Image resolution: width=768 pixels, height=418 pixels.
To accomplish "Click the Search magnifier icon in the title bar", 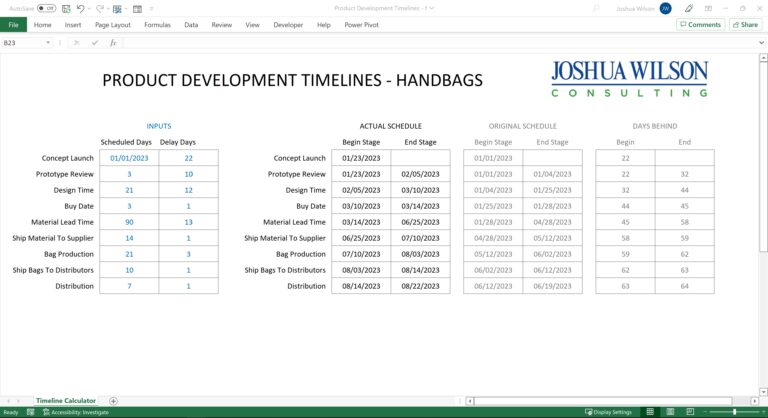I will click(x=596, y=8).
